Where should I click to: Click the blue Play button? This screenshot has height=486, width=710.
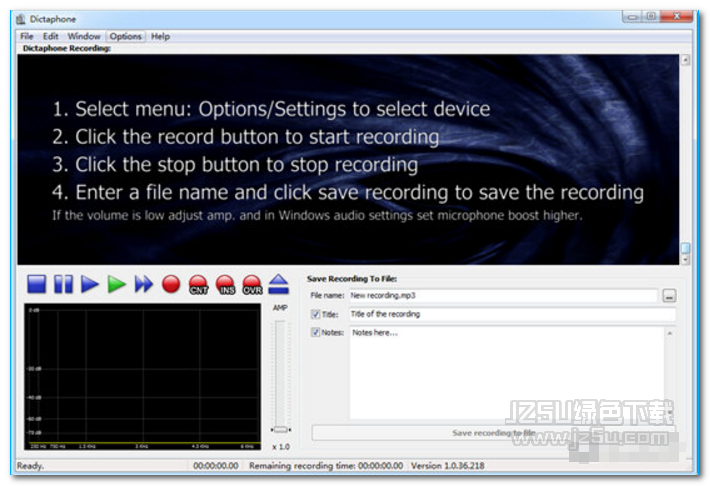pos(90,284)
